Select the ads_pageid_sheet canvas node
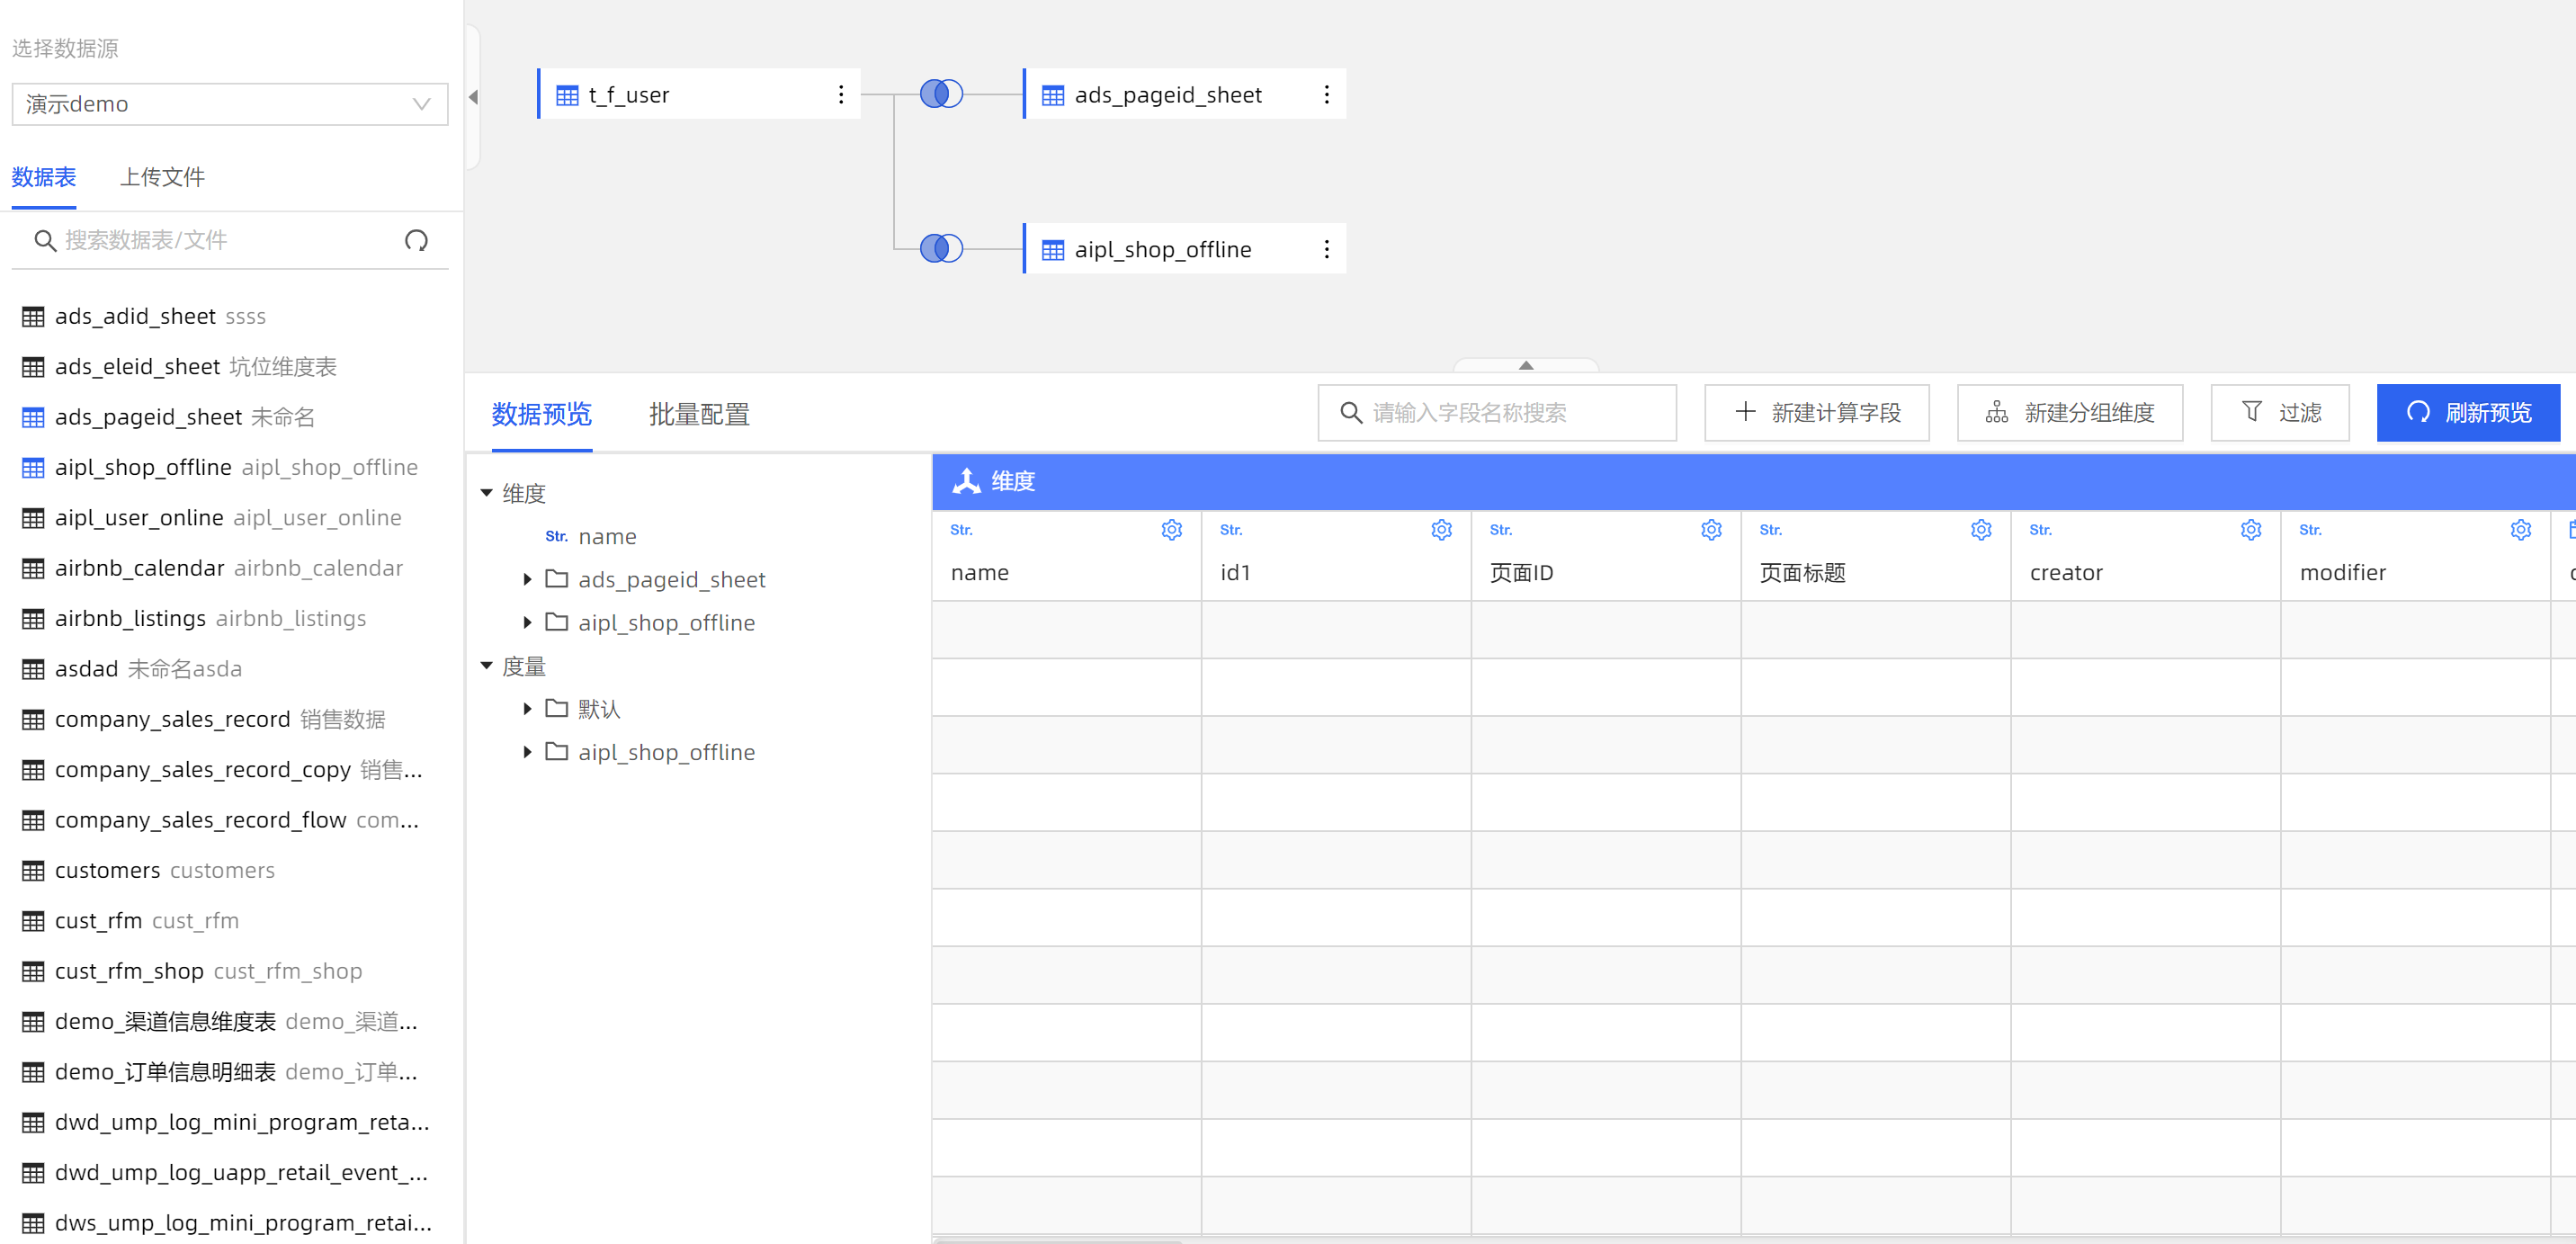Screen dimensions: 2576x1244 coord(1184,94)
